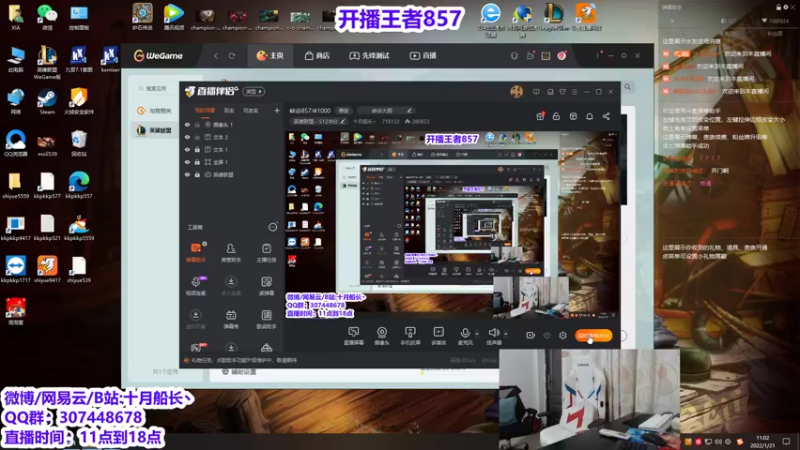Select the 文本 2 source row

(x=232, y=137)
